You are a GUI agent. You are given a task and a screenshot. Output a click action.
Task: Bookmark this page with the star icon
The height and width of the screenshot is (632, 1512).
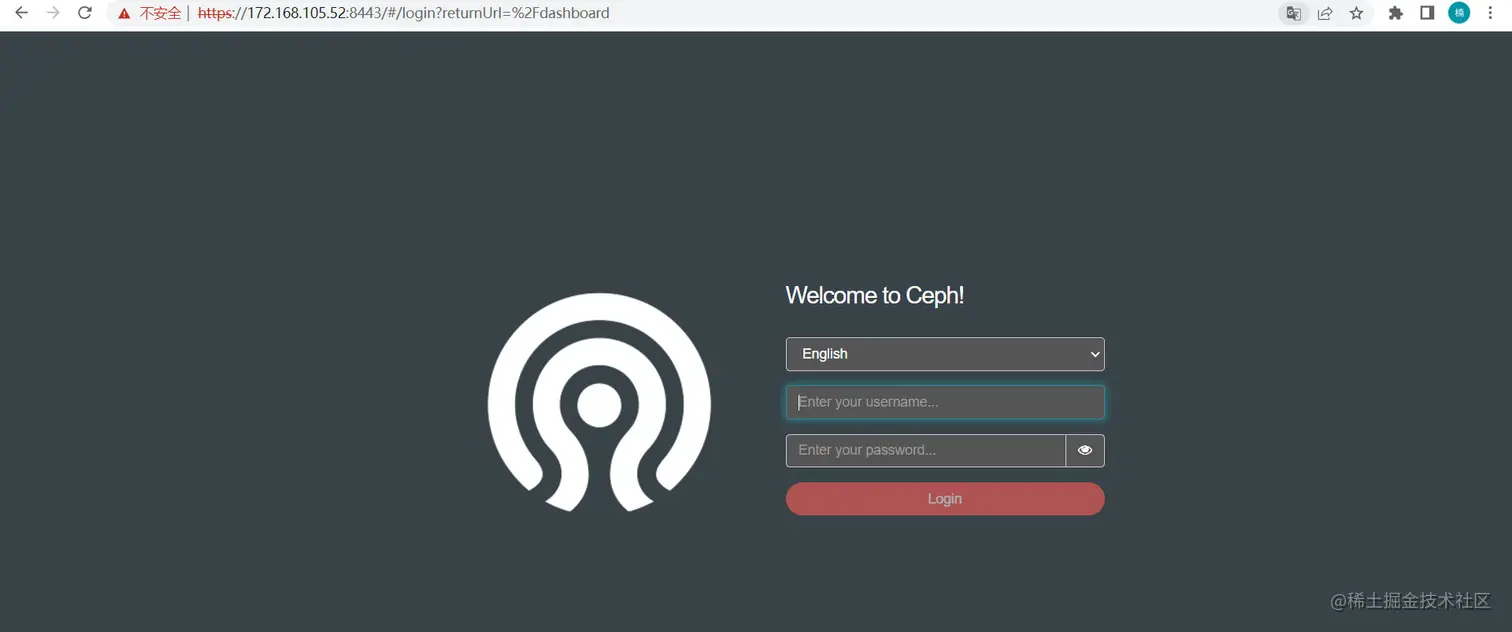click(1356, 13)
